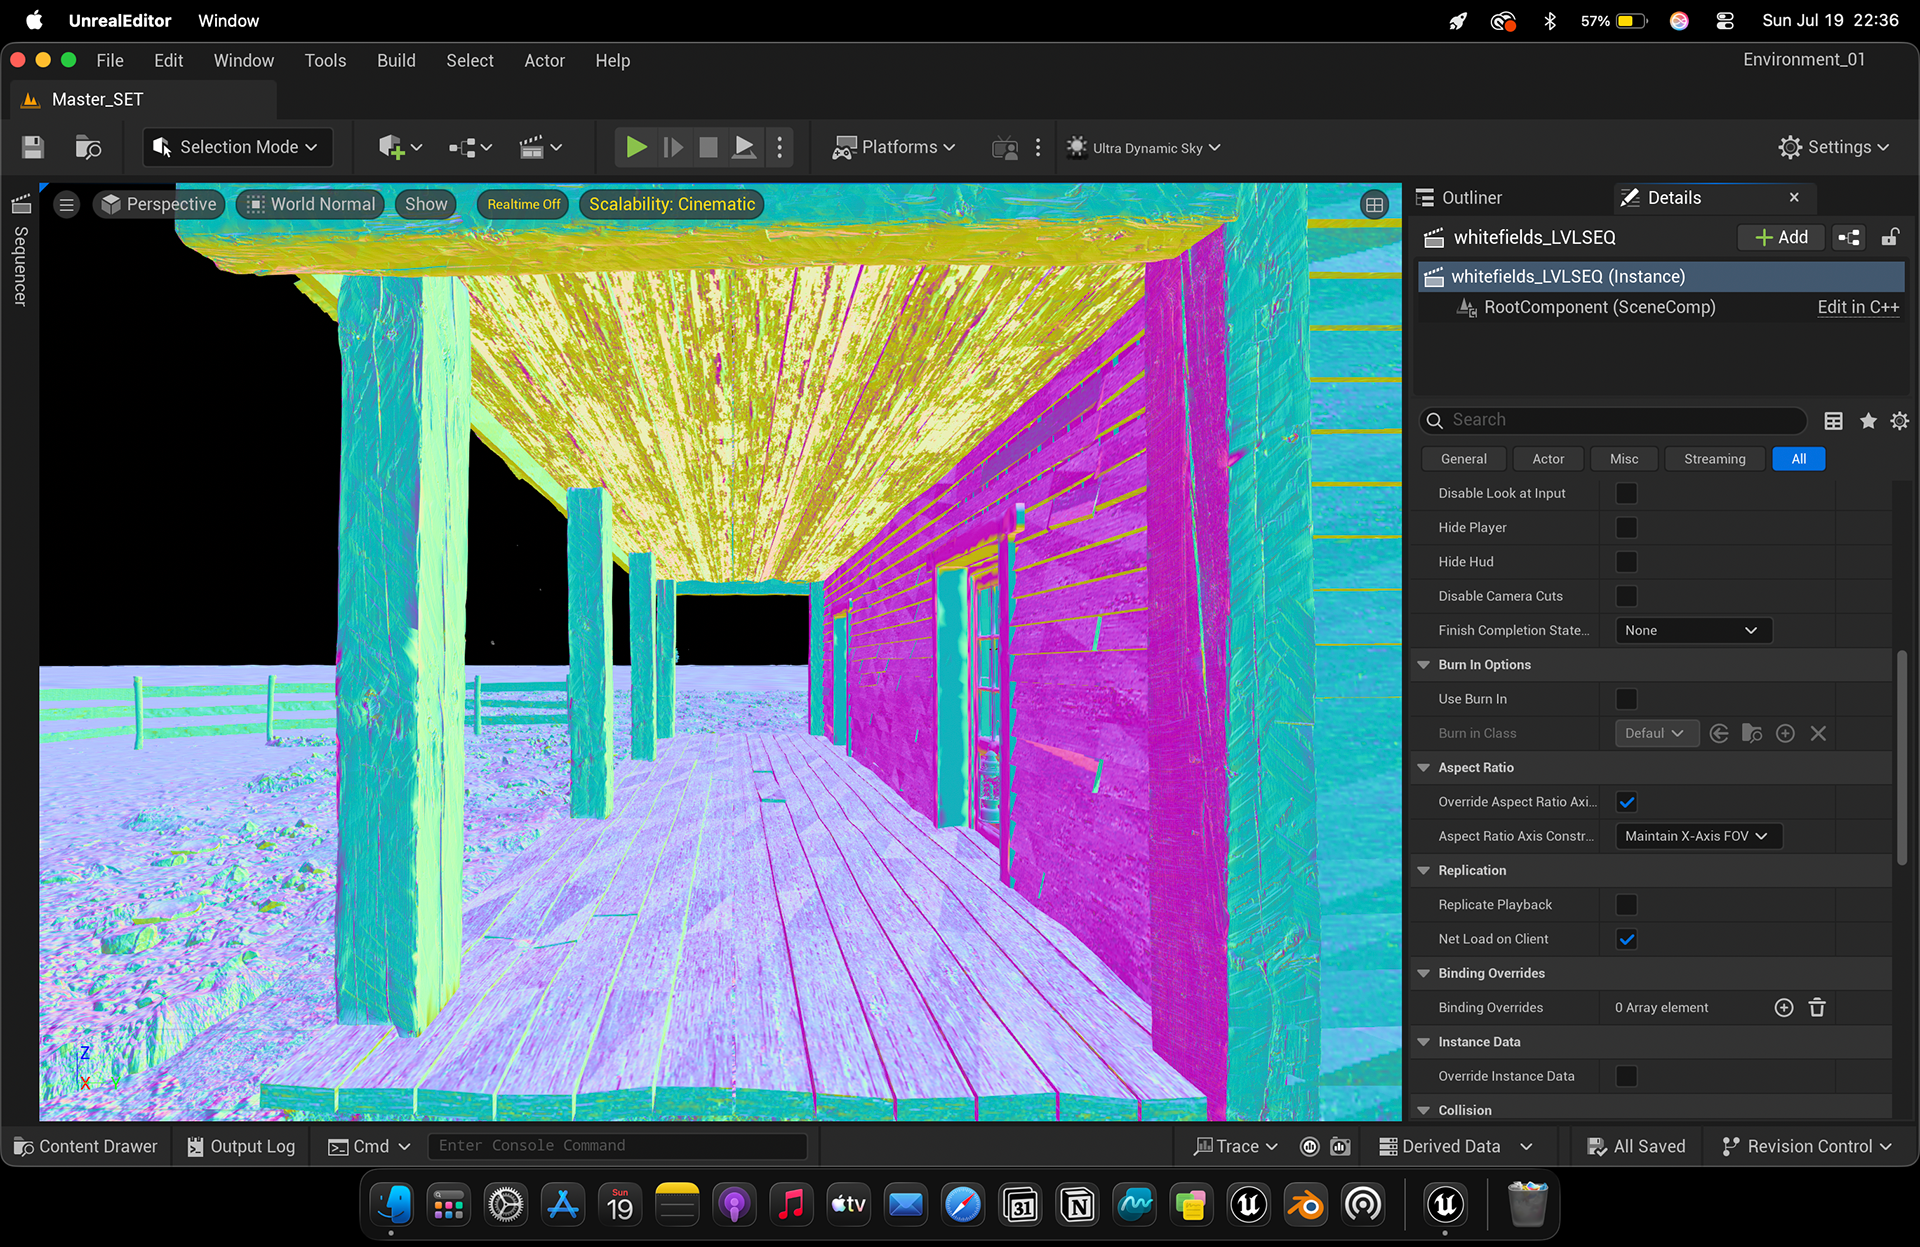Enable the Hide Player checkbox
1920x1247 pixels.
(x=1627, y=528)
